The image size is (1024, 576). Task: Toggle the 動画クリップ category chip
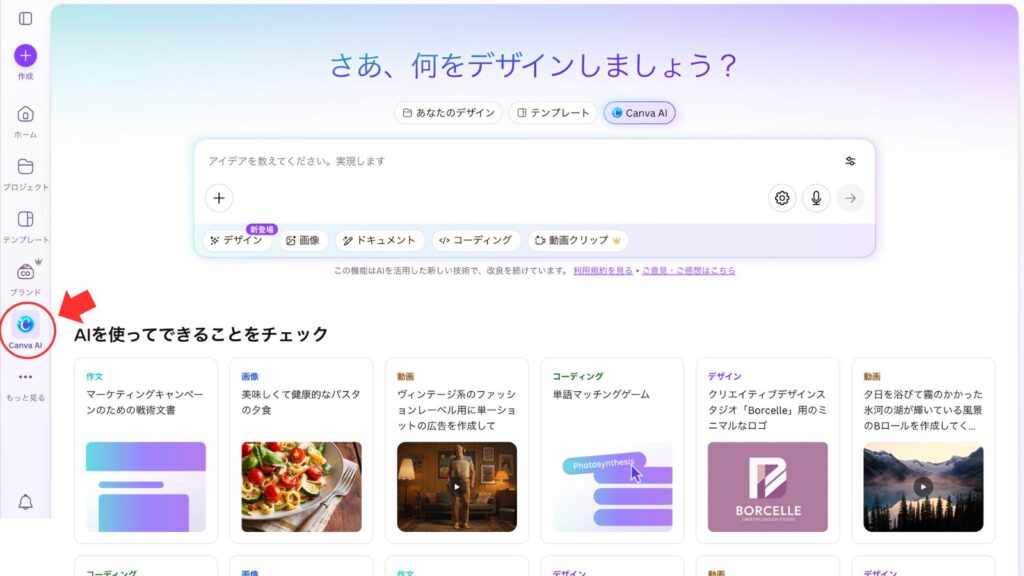coord(575,240)
